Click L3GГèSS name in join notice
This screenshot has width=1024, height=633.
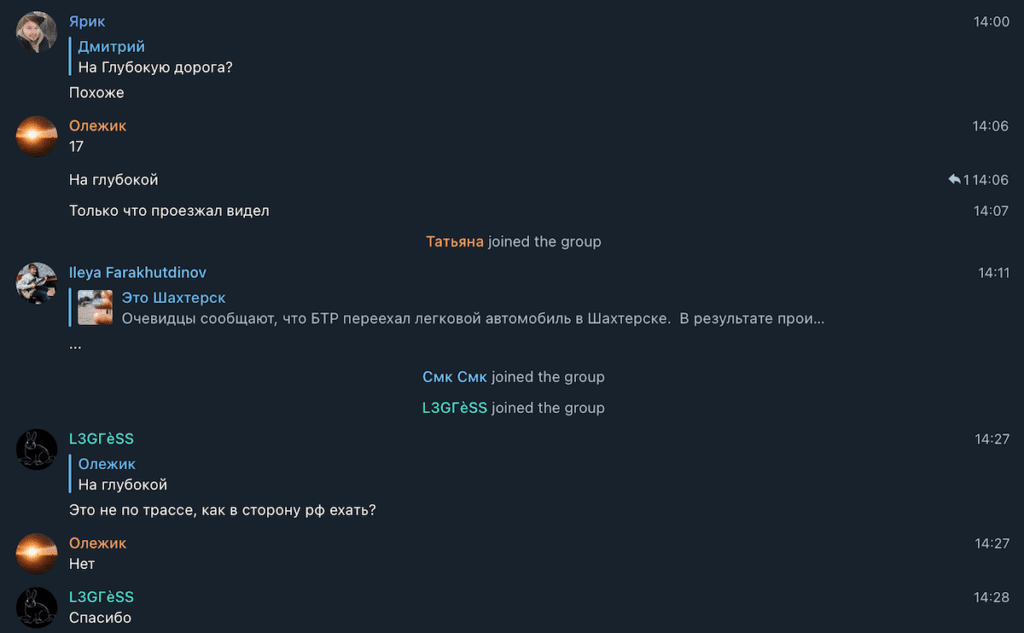coord(454,408)
